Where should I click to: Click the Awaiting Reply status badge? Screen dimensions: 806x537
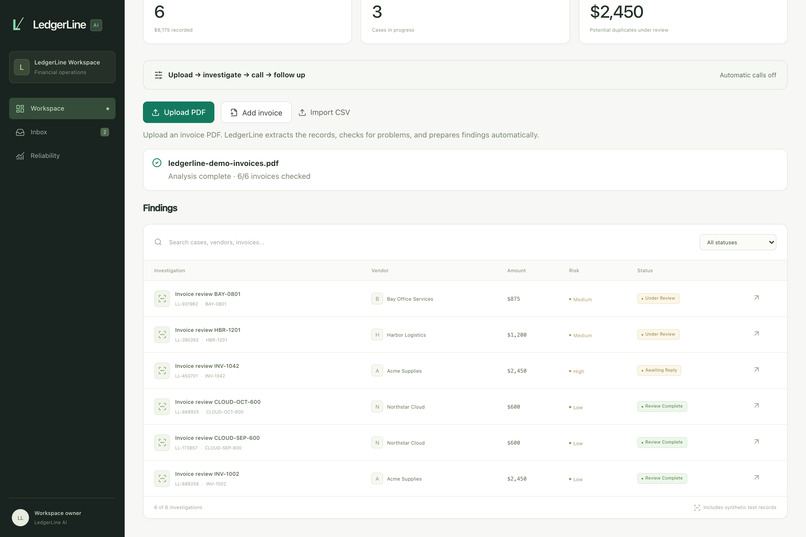point(659,370)
